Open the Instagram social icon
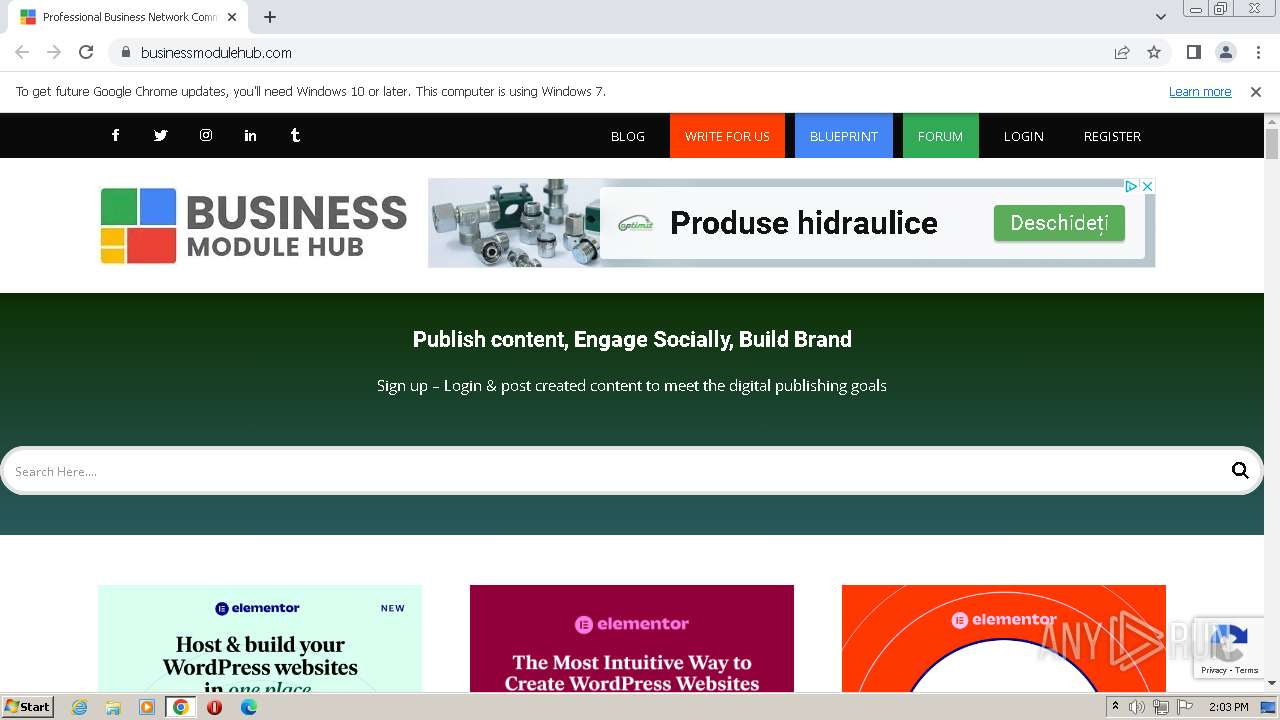The image size is (1280, 720). (205, 135)
